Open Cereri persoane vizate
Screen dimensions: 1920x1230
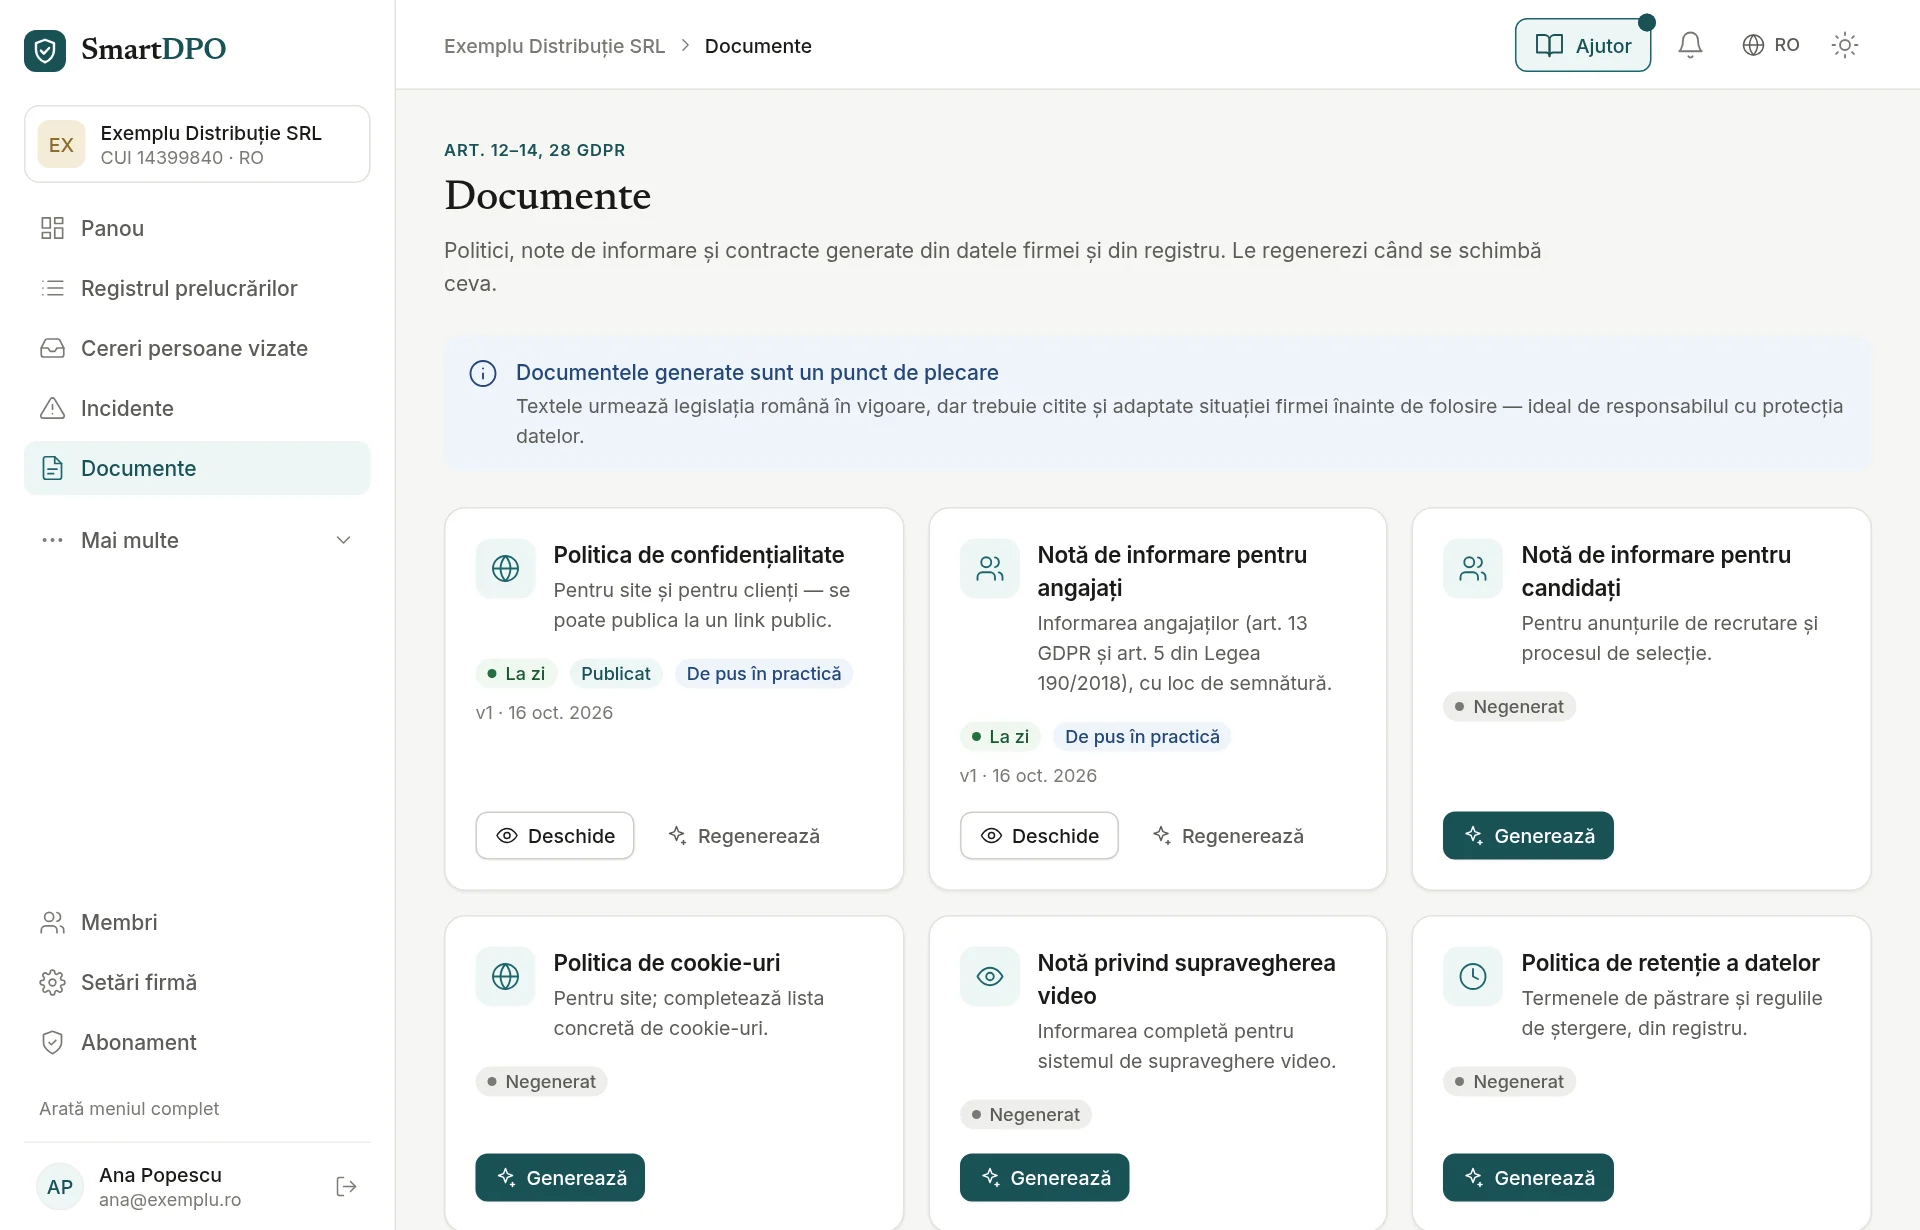(197, 348)
